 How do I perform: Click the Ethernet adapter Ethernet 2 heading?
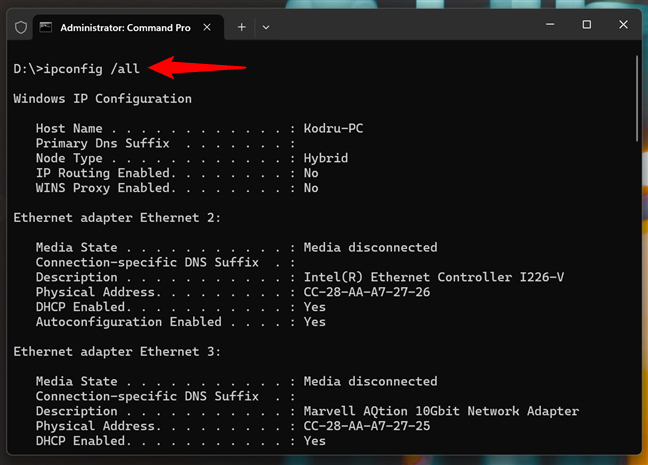coord(117,217)
